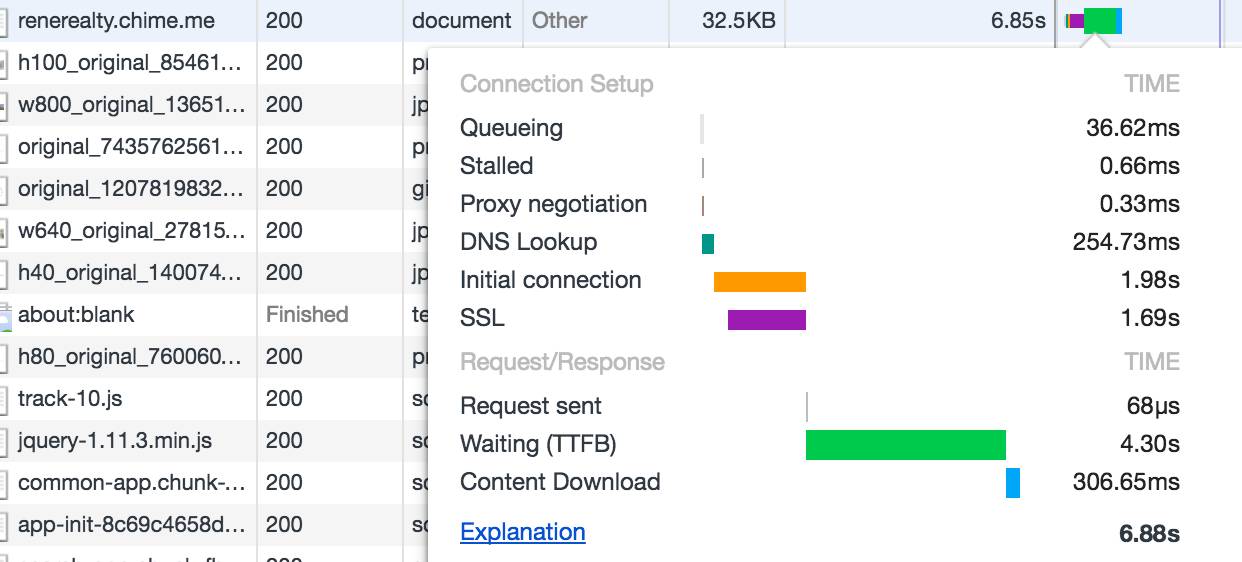Click the Explanation link in timing popup
1242x562 pixels.
pyautogui.click(x=522, y=532)
